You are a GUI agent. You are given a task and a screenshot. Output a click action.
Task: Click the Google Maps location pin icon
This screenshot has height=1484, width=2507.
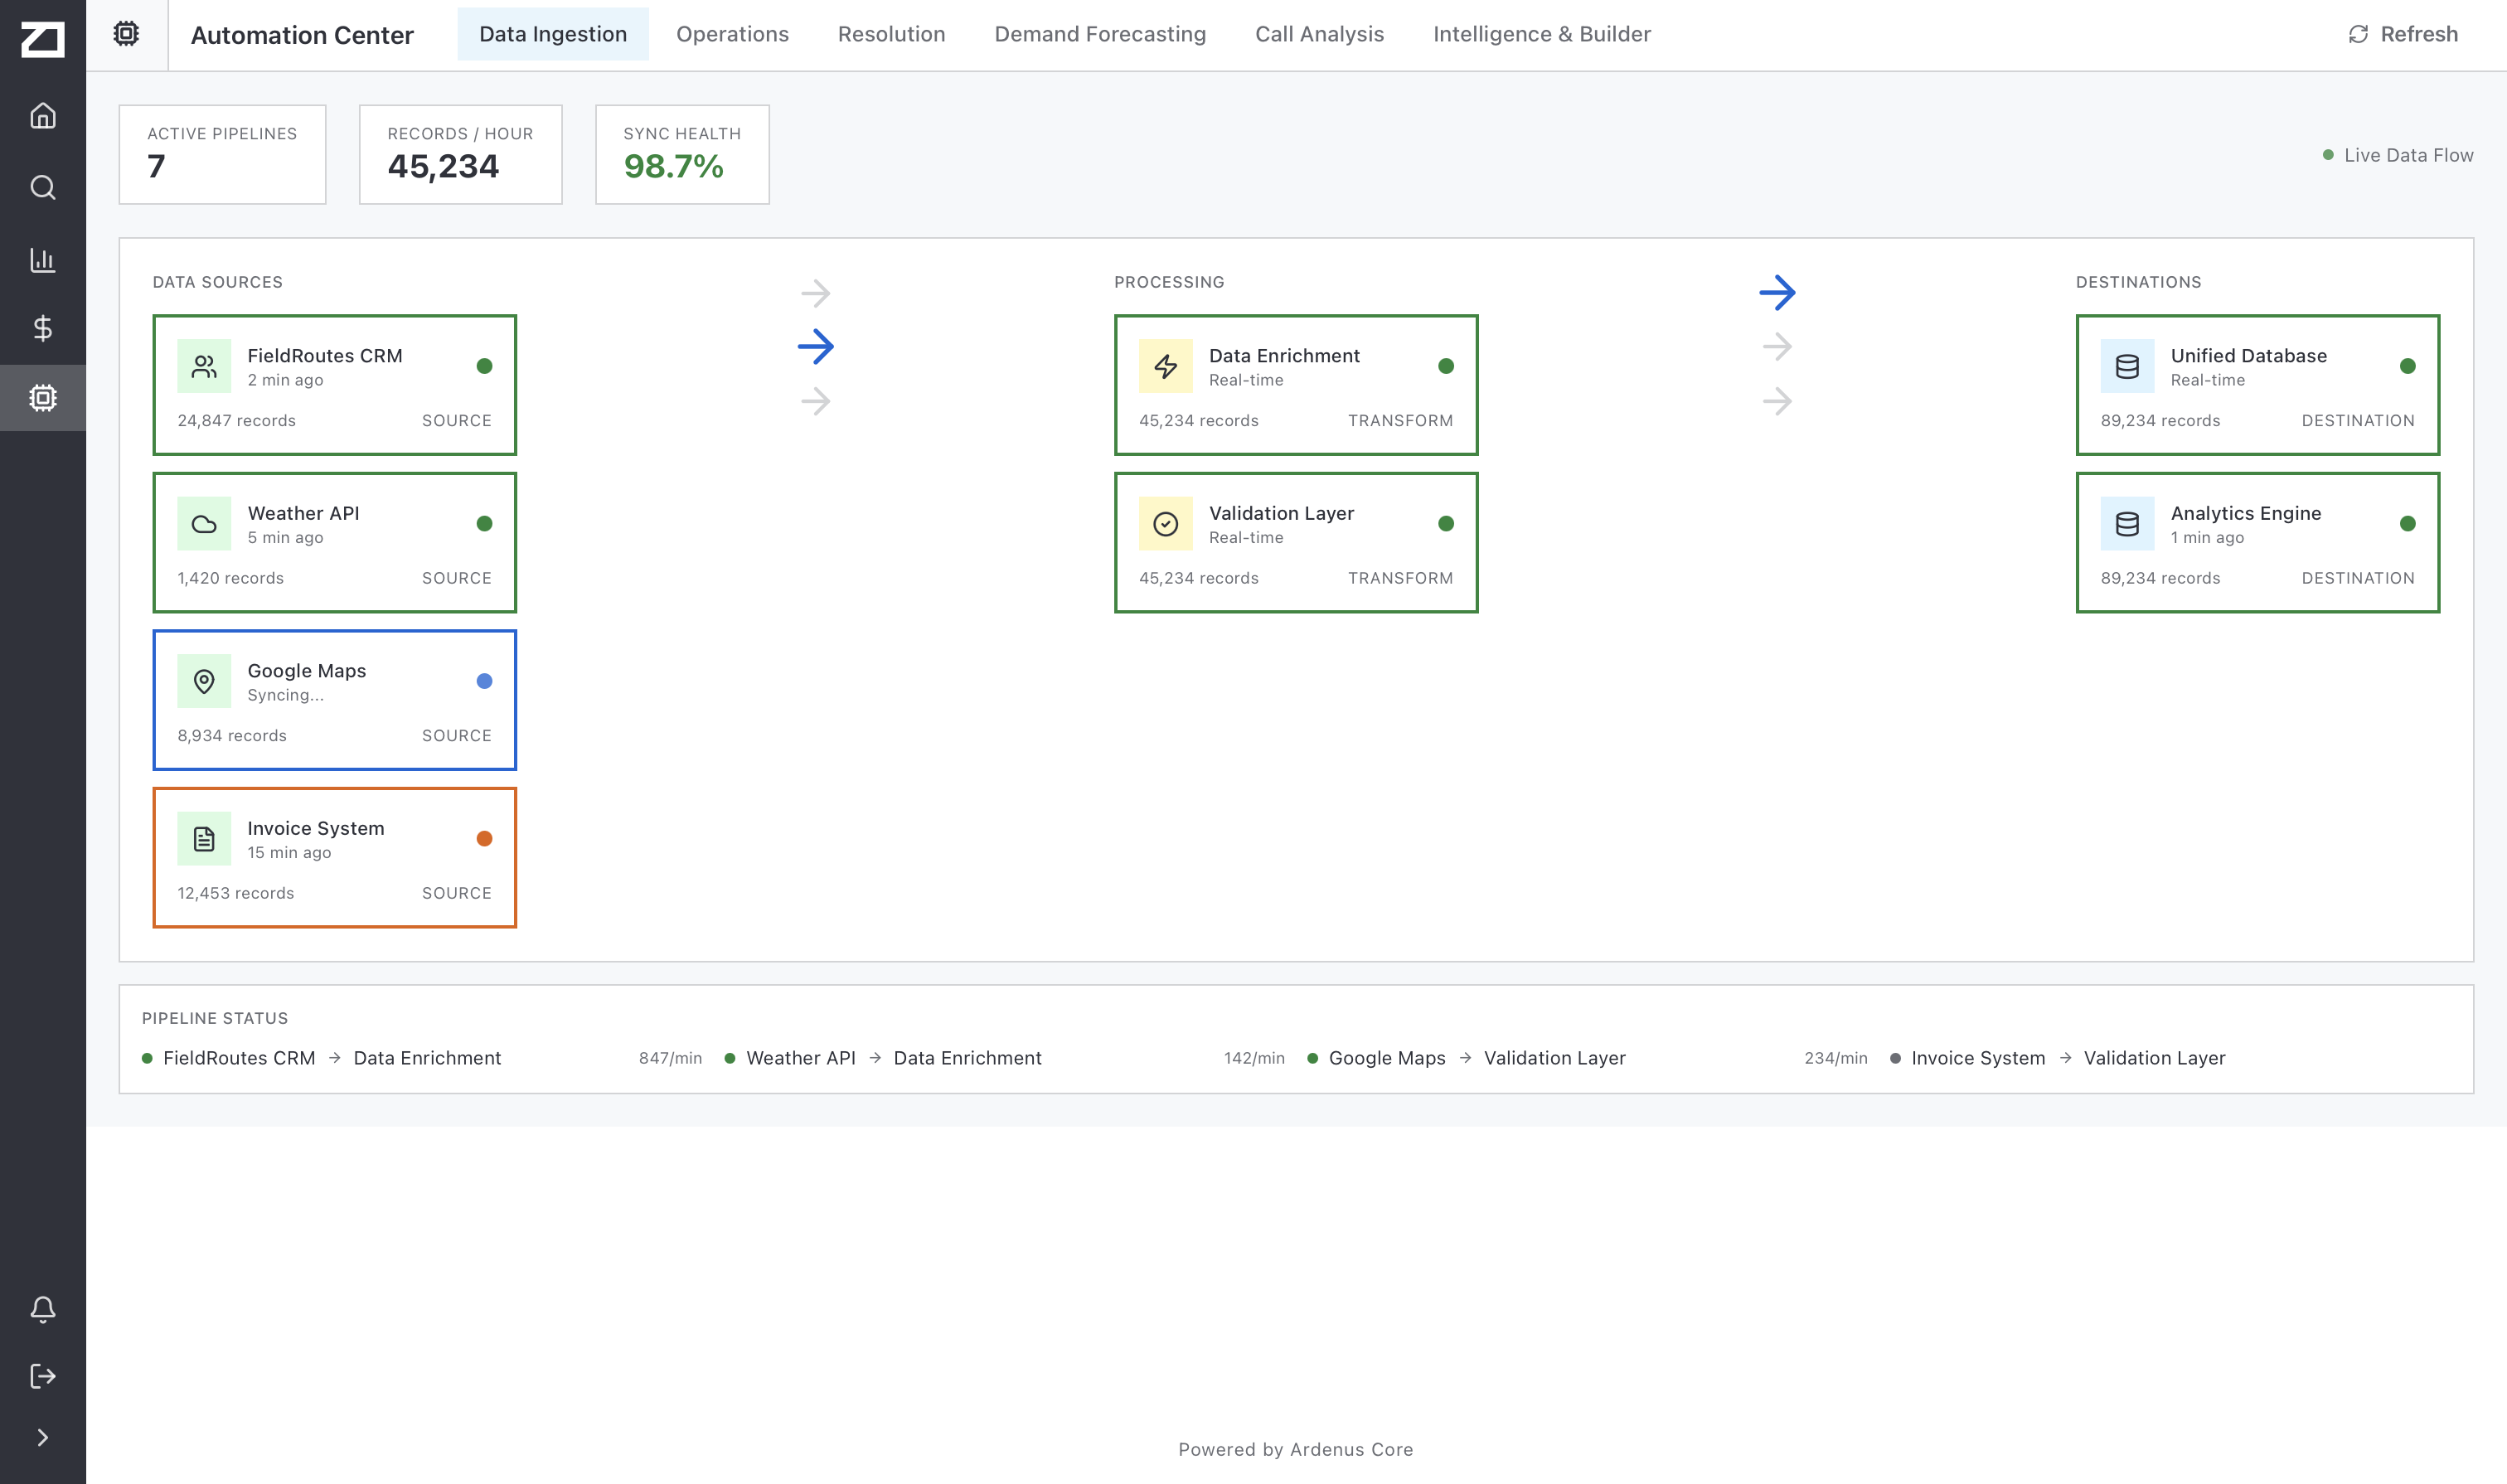click(204, 681)
